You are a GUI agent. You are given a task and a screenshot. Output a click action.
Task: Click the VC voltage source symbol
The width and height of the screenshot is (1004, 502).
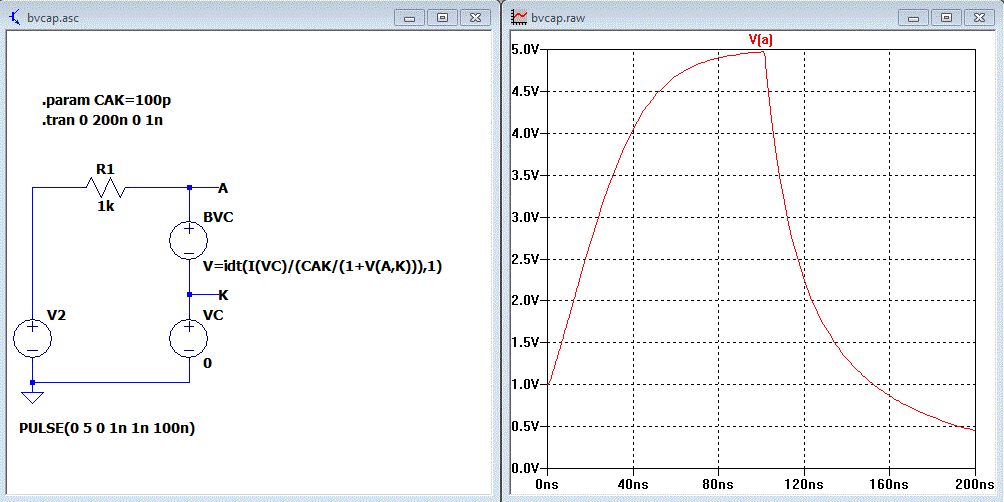(188, 339)
